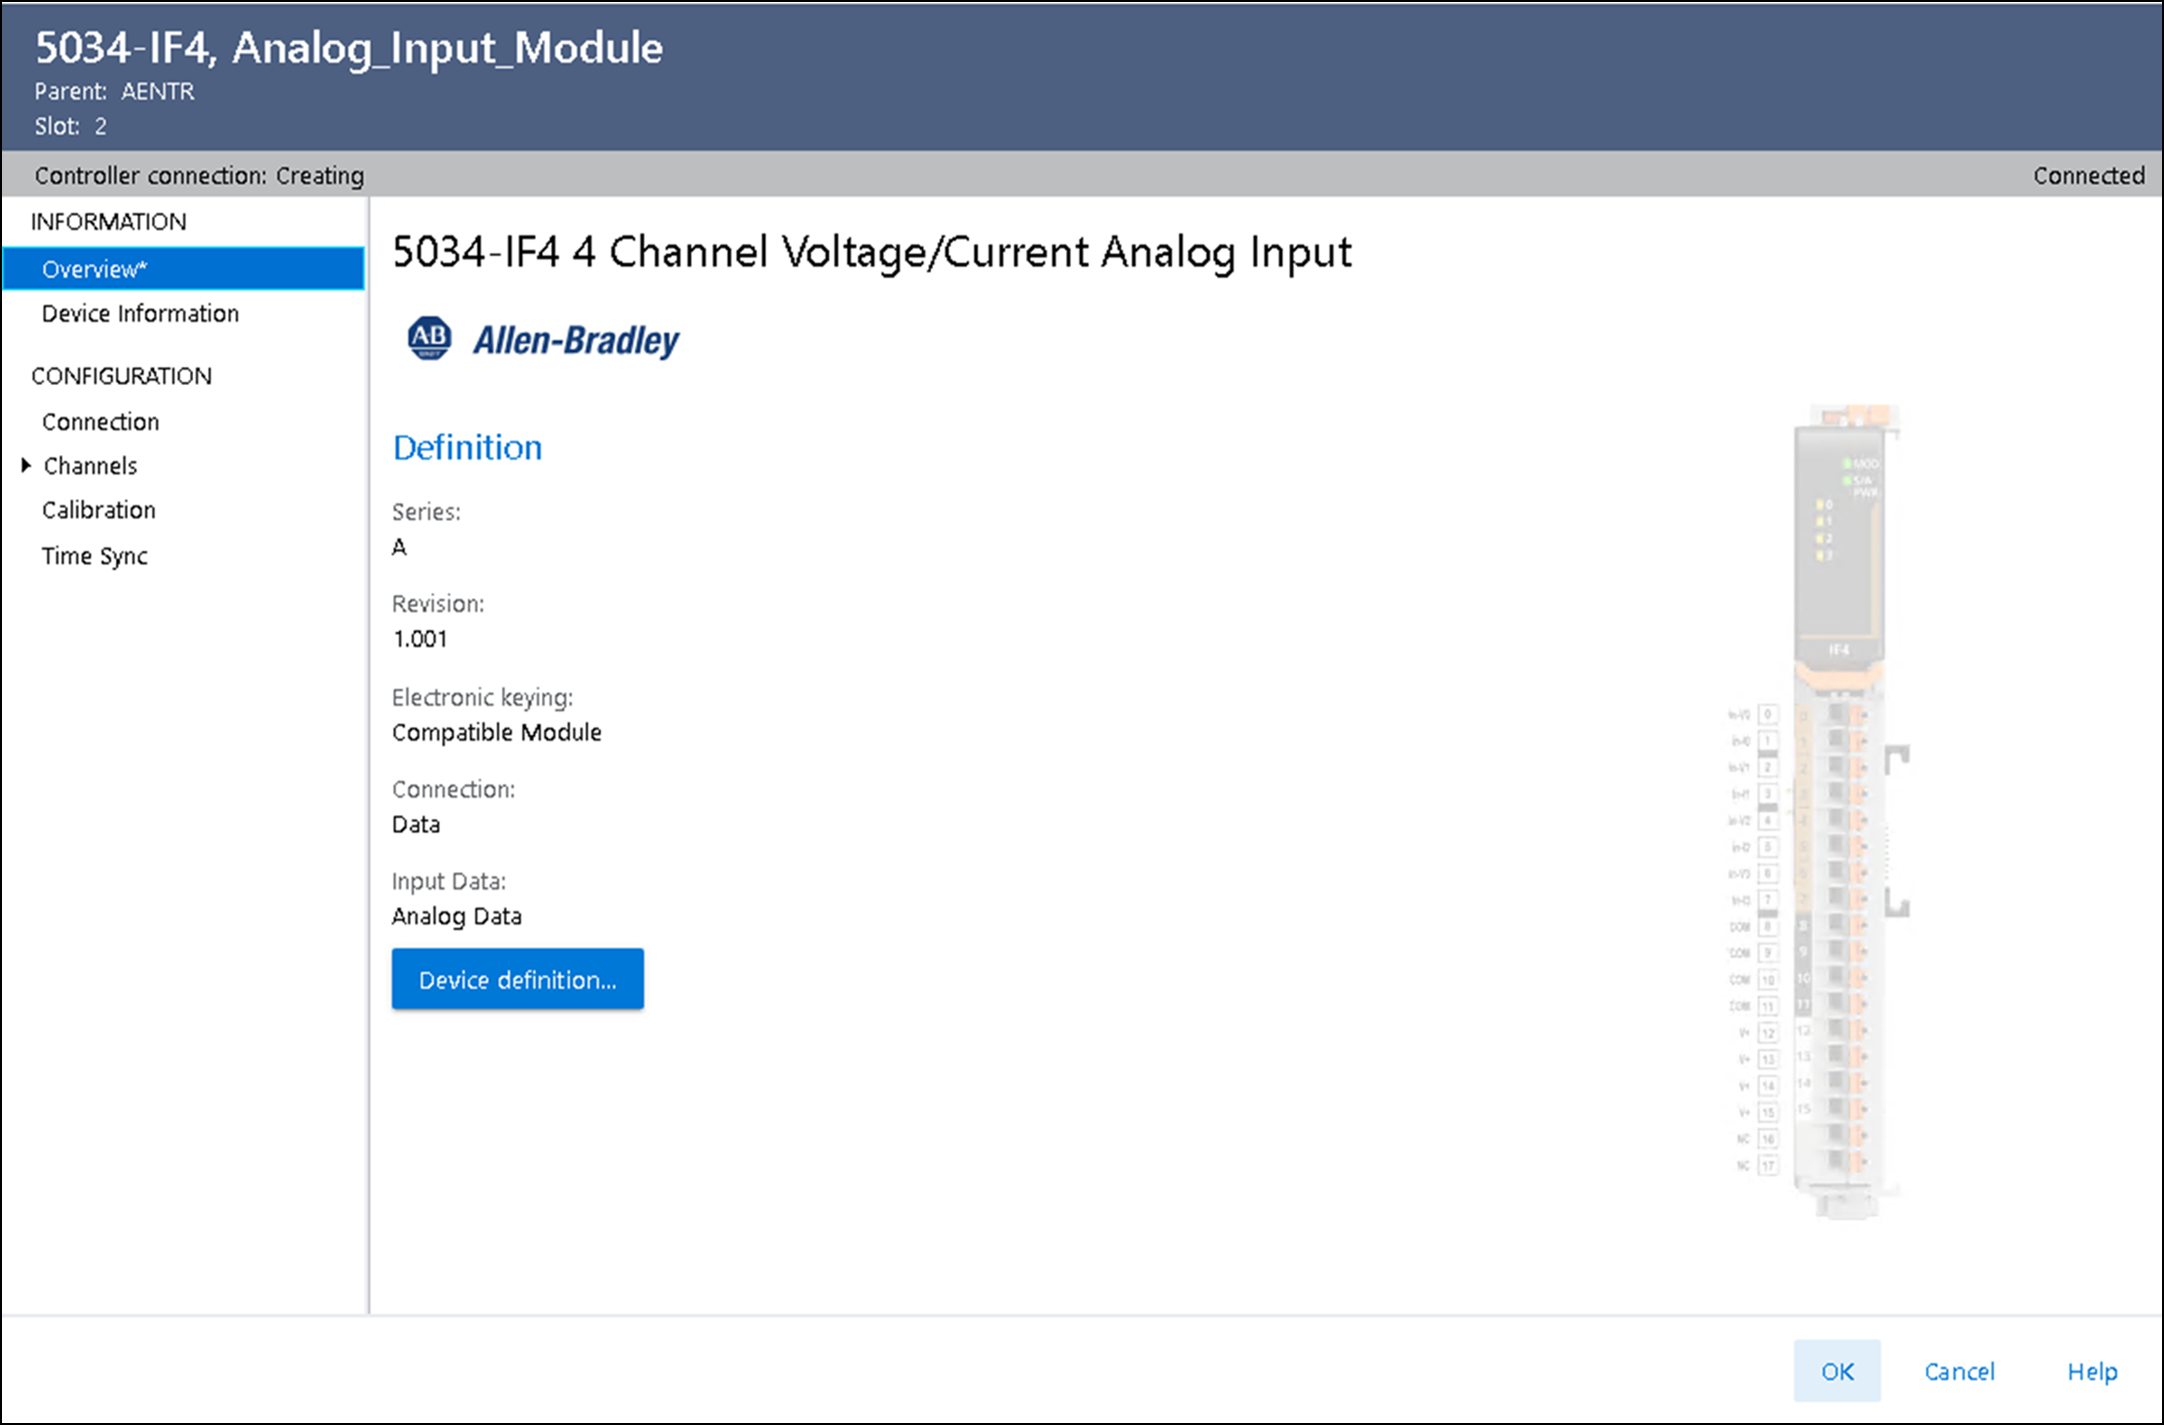The width and height of the screenshot is (2164, 1425).
Task: Open Help for this module
Action: pyautogui.click(x=2092, y=1371)
